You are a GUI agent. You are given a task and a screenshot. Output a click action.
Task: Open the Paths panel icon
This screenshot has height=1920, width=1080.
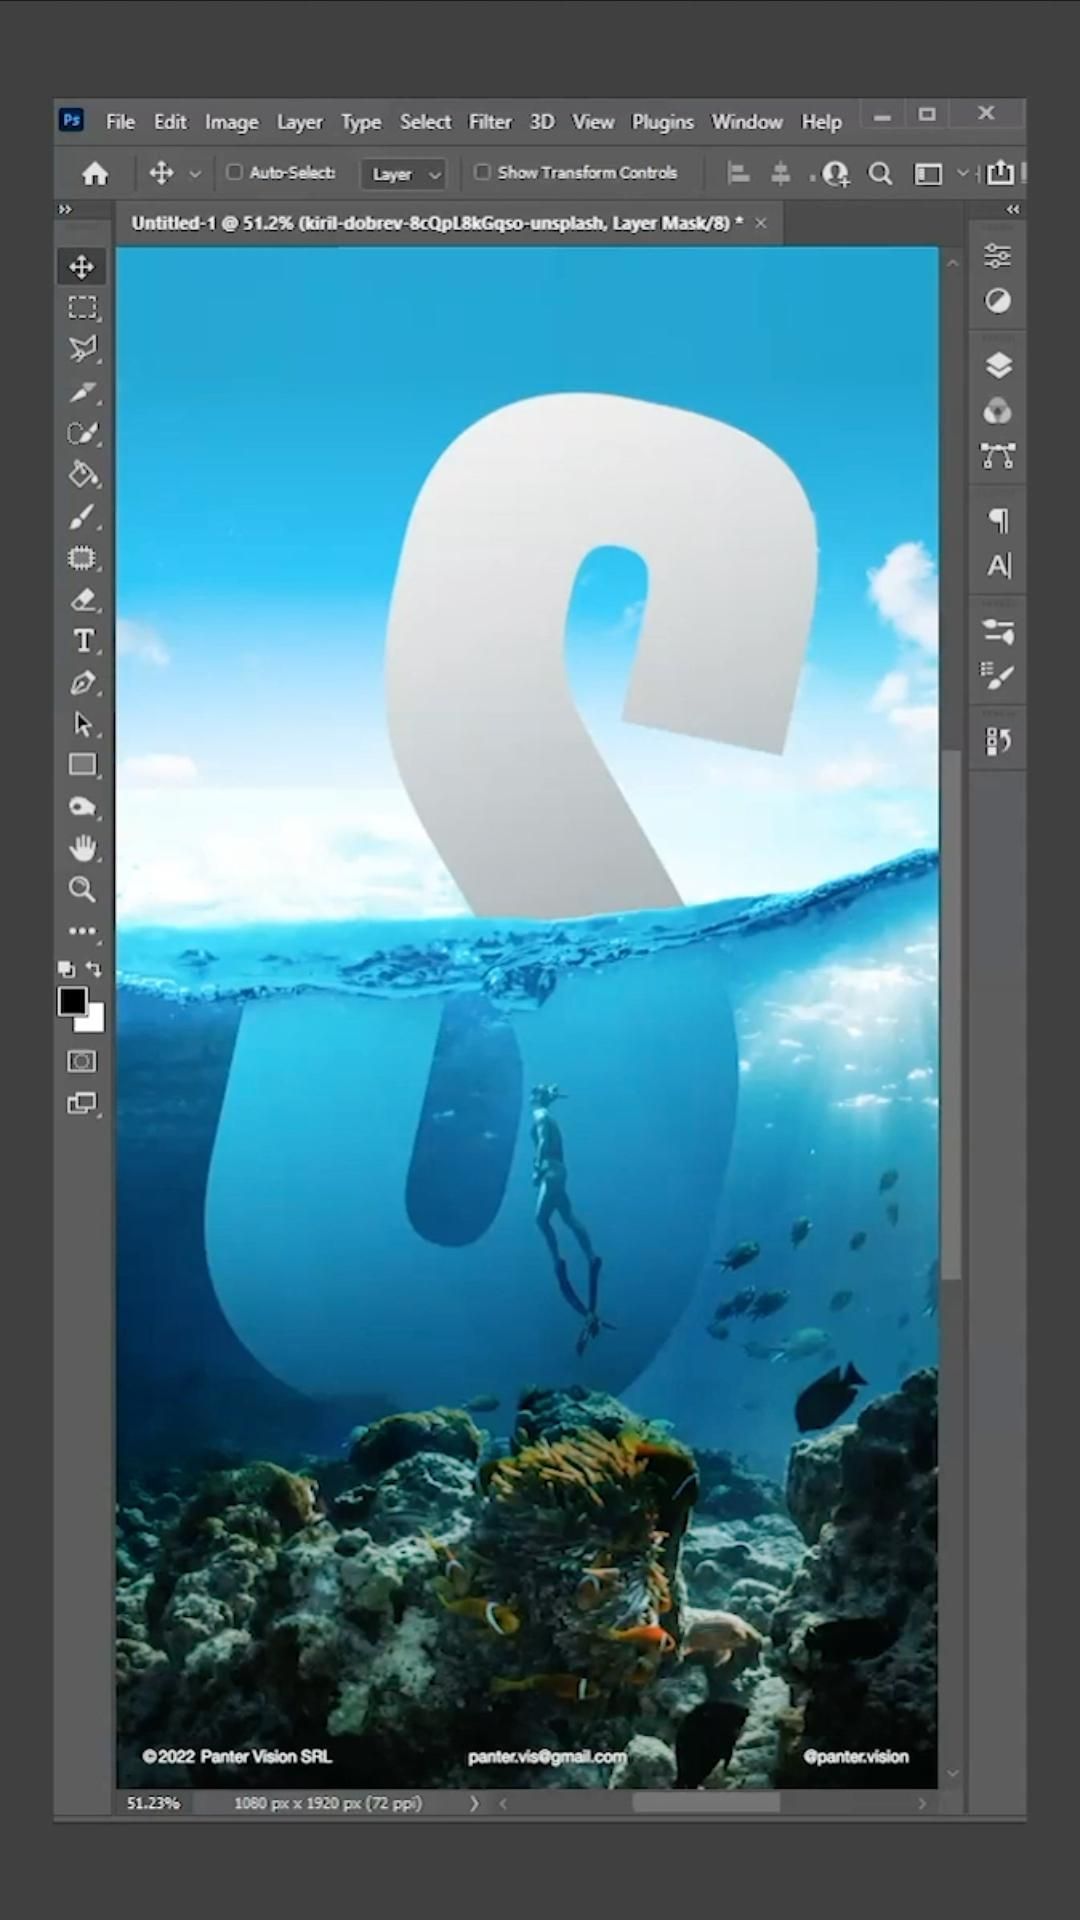point(998,456)
